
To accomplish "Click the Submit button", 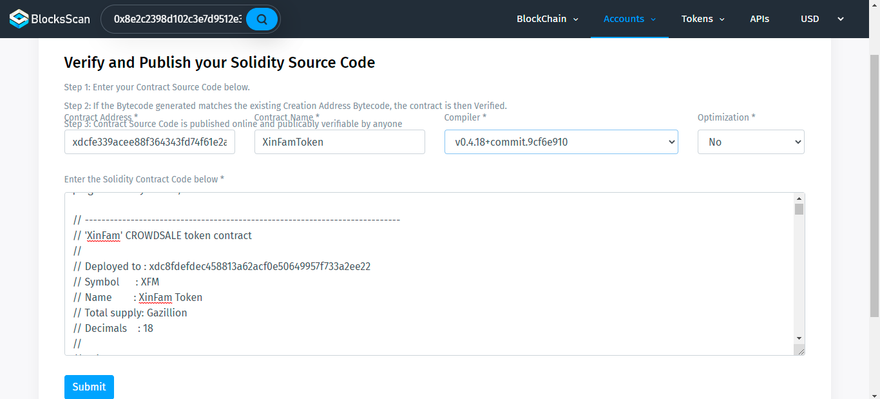I will click(89, 387).
